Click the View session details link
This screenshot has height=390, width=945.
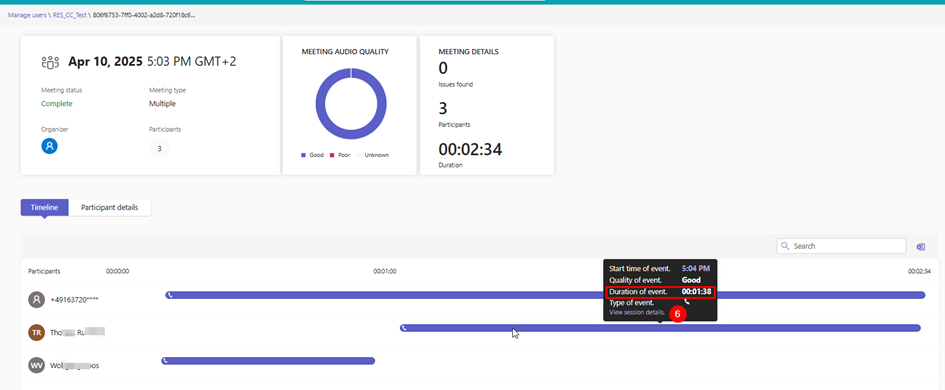pyautogui.click(x=638, y=313)
